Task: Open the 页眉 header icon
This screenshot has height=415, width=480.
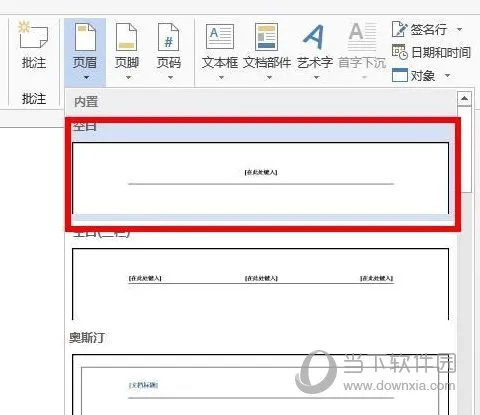Action: pos(85,37)
